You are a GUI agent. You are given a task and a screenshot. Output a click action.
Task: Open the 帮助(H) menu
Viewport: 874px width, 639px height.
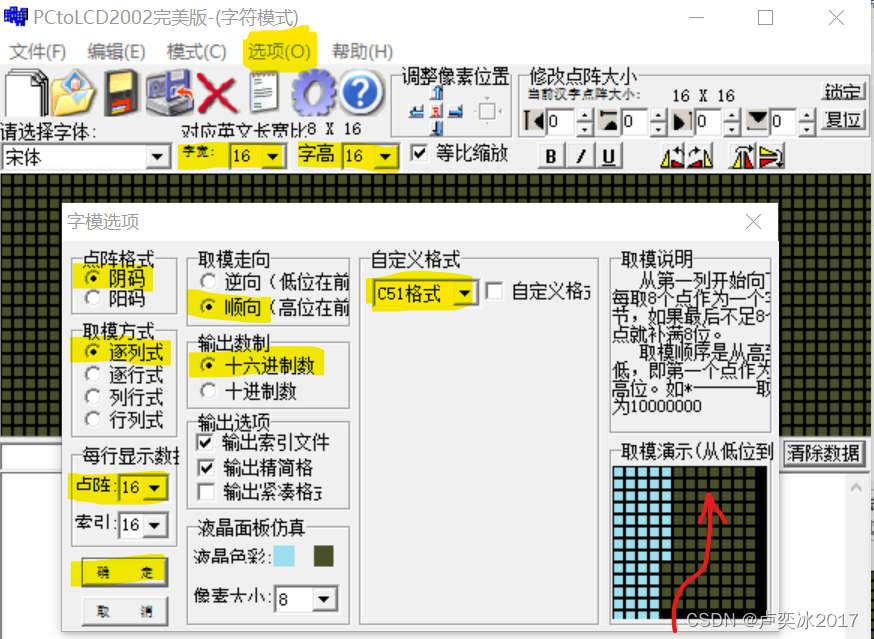point(362,52)
